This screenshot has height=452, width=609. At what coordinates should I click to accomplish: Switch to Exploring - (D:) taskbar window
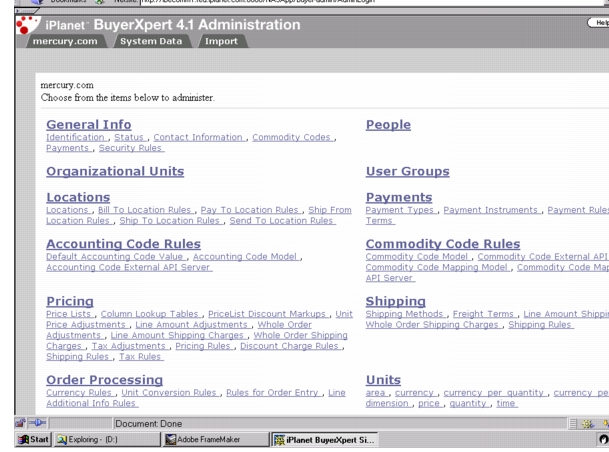click(x=107, y=440)
